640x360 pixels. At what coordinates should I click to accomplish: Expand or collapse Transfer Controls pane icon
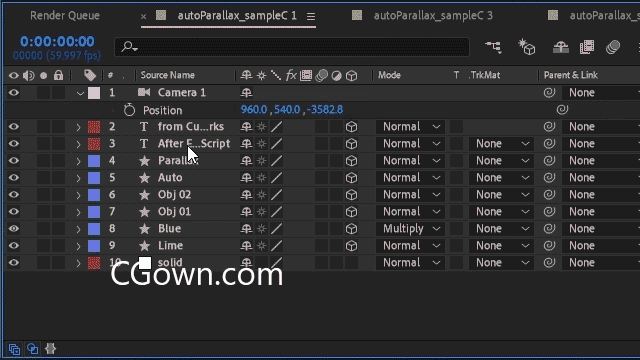32,349
